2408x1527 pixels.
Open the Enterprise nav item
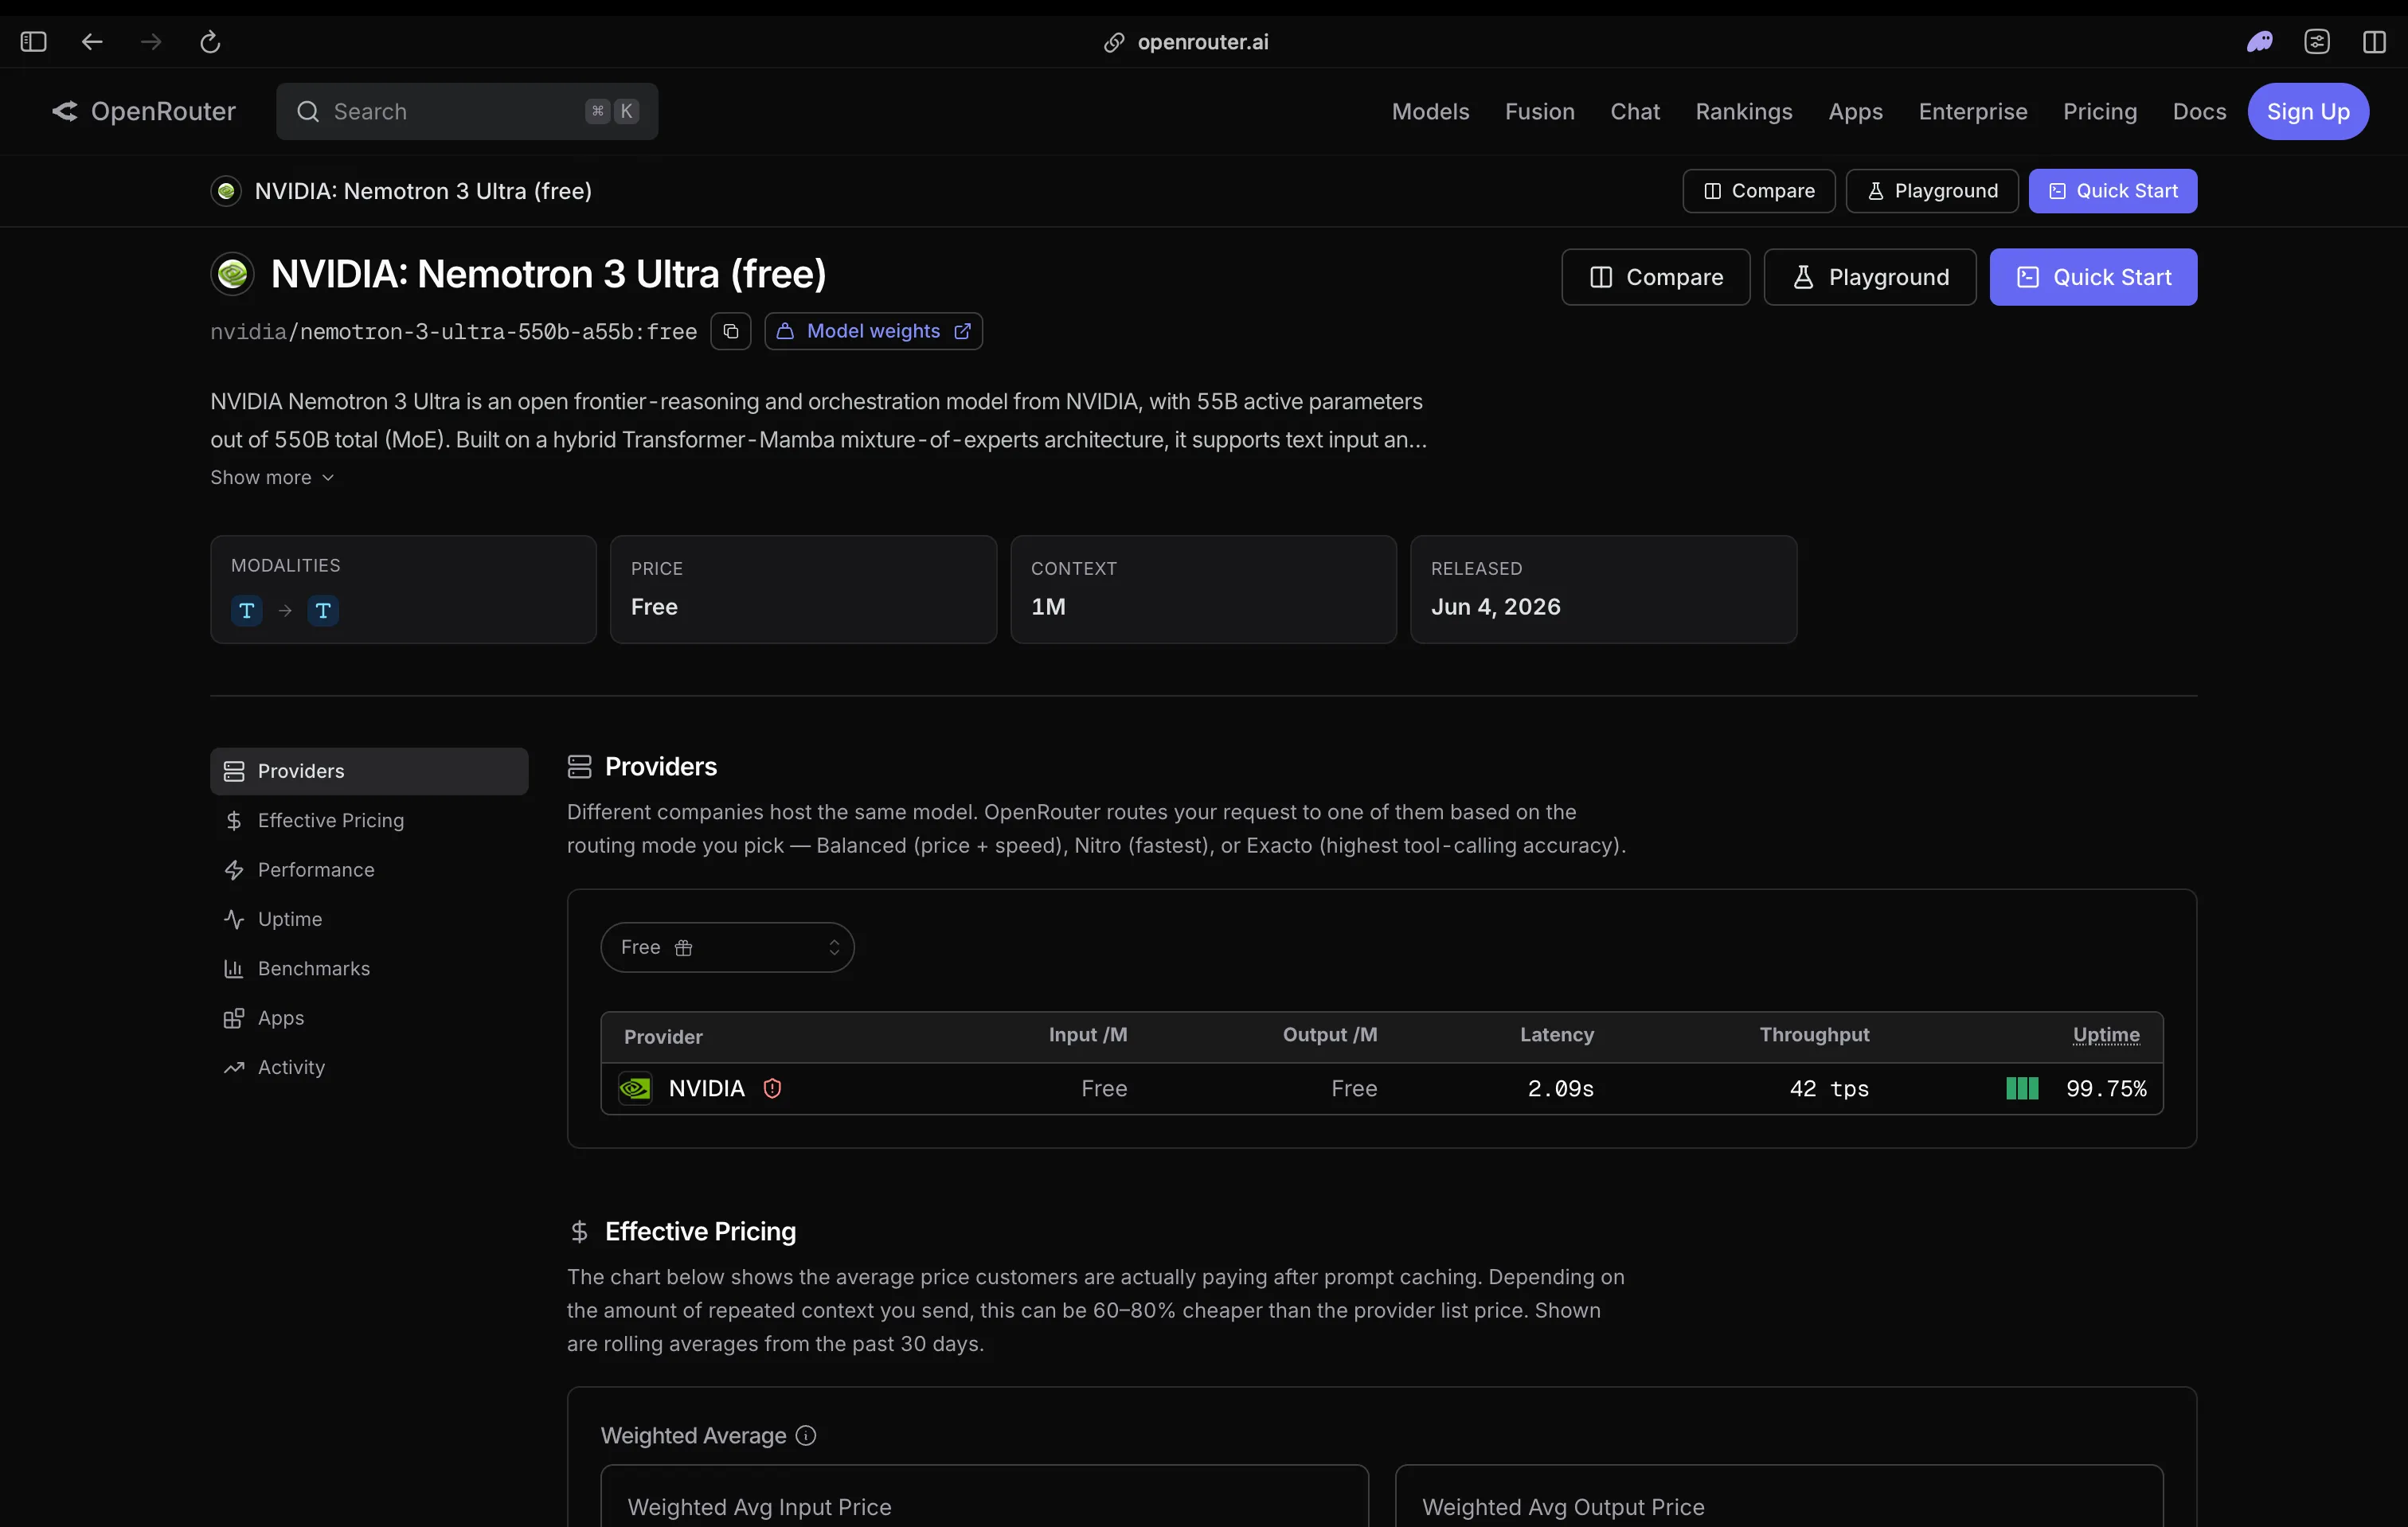point(1972,111)
